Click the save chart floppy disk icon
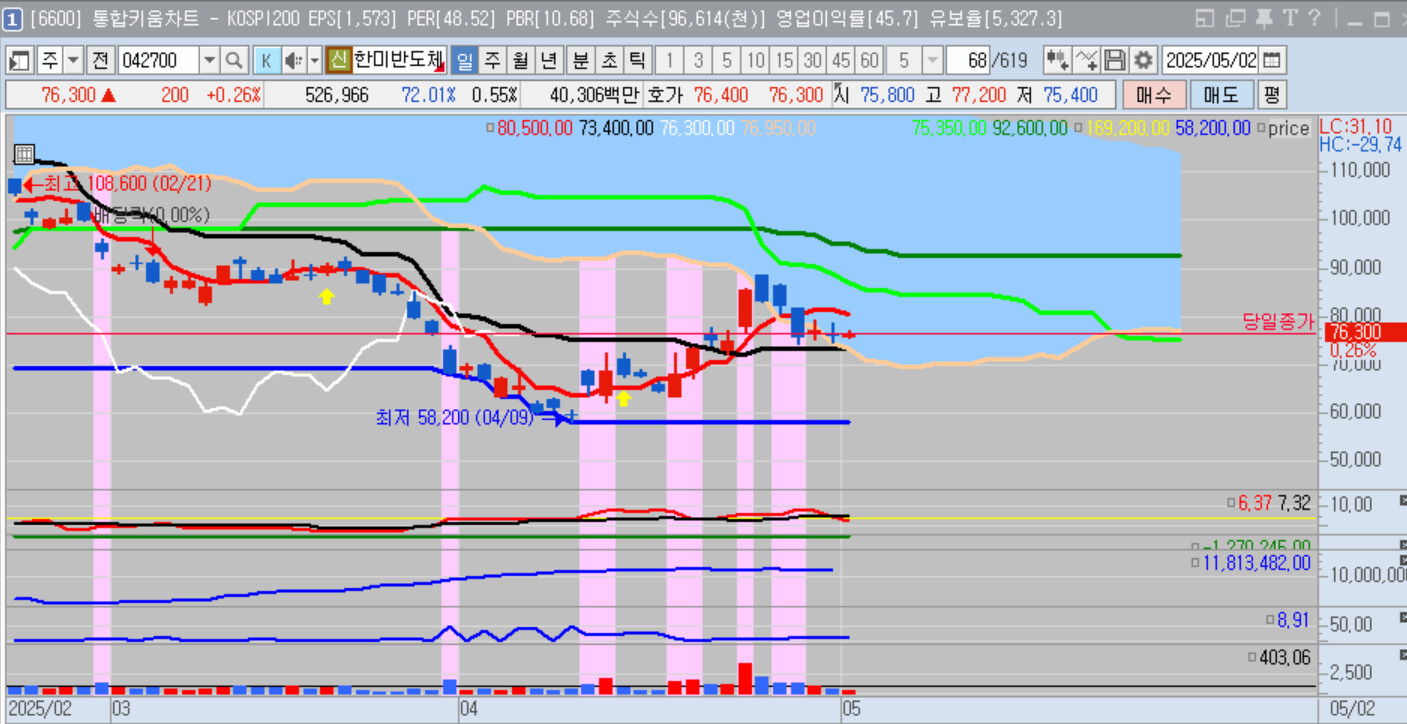 click(1115, 61)
